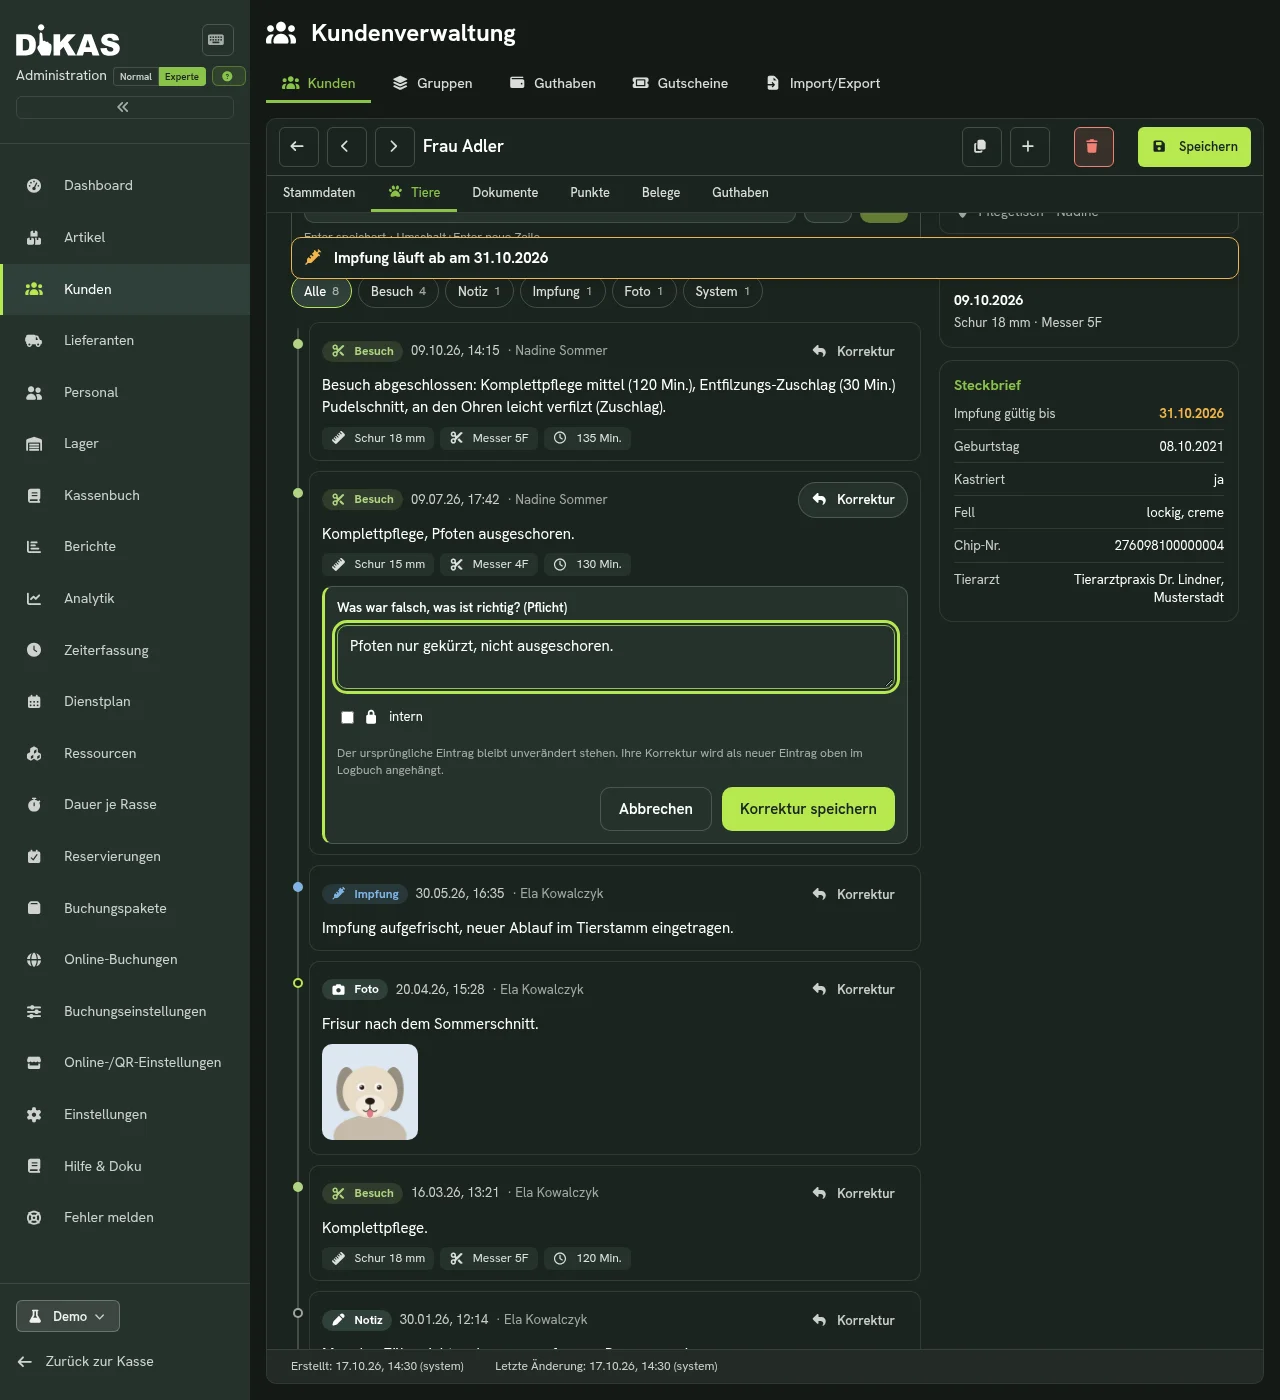Click the duplicate customer copy icon
The height and width of the screenshot is (1400, 1280).
(981, 146)
